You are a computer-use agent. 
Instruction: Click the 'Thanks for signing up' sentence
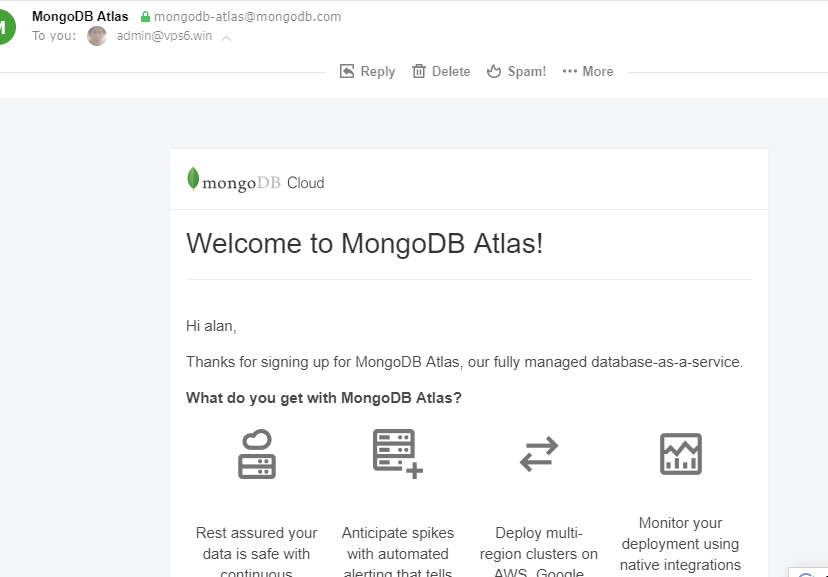[464, 362]
